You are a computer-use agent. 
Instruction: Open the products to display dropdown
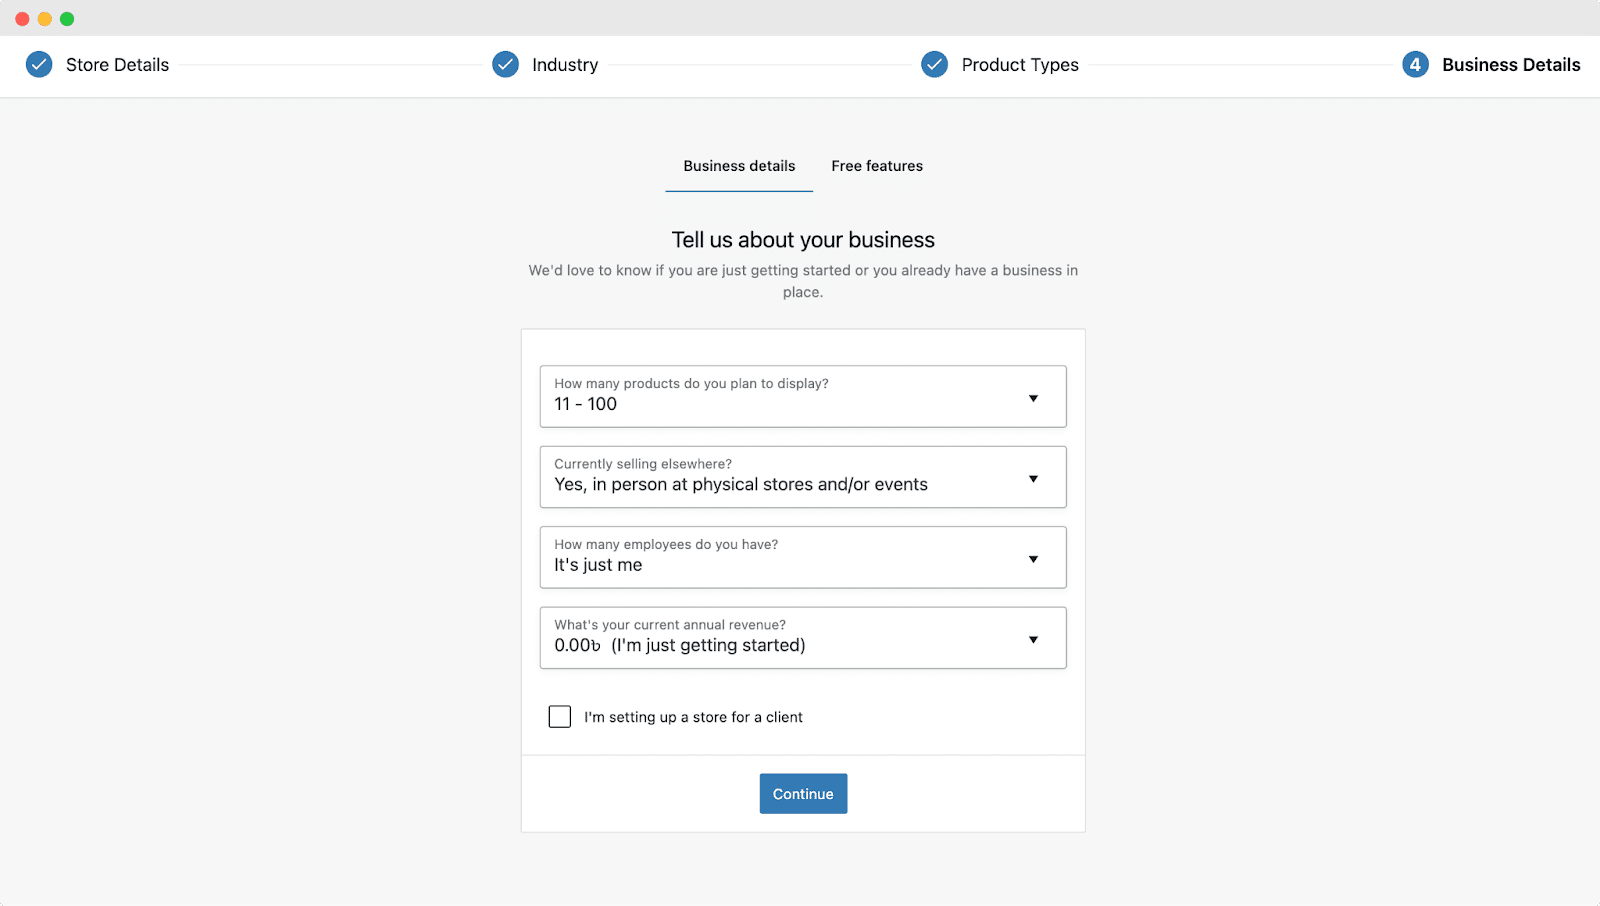803,396
